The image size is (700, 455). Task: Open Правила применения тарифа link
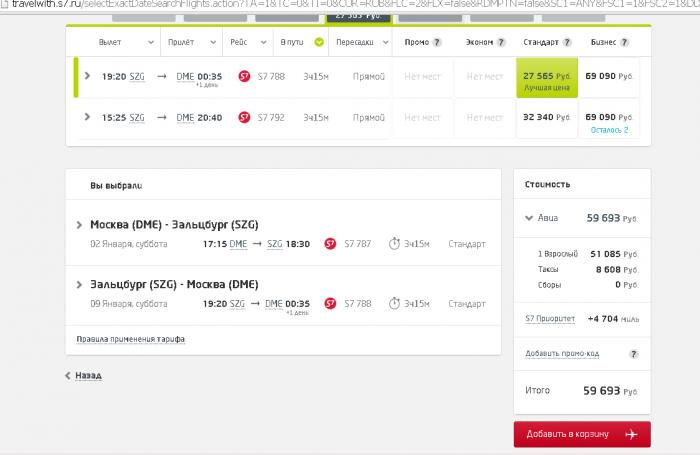(x=130, y=339)
